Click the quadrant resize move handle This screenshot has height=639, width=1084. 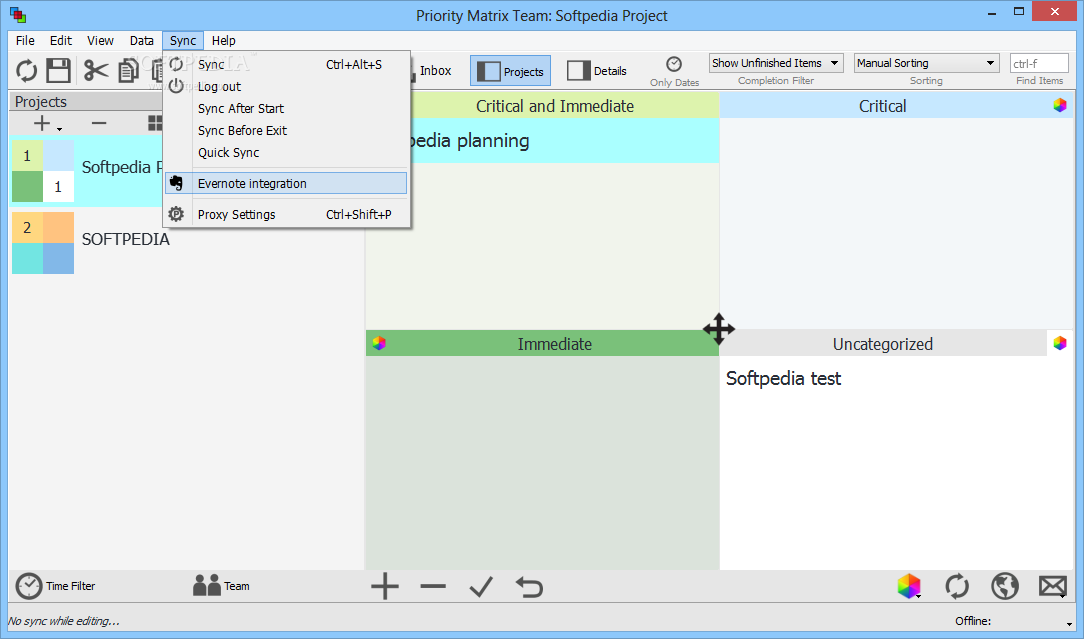[x=719, y=328]
